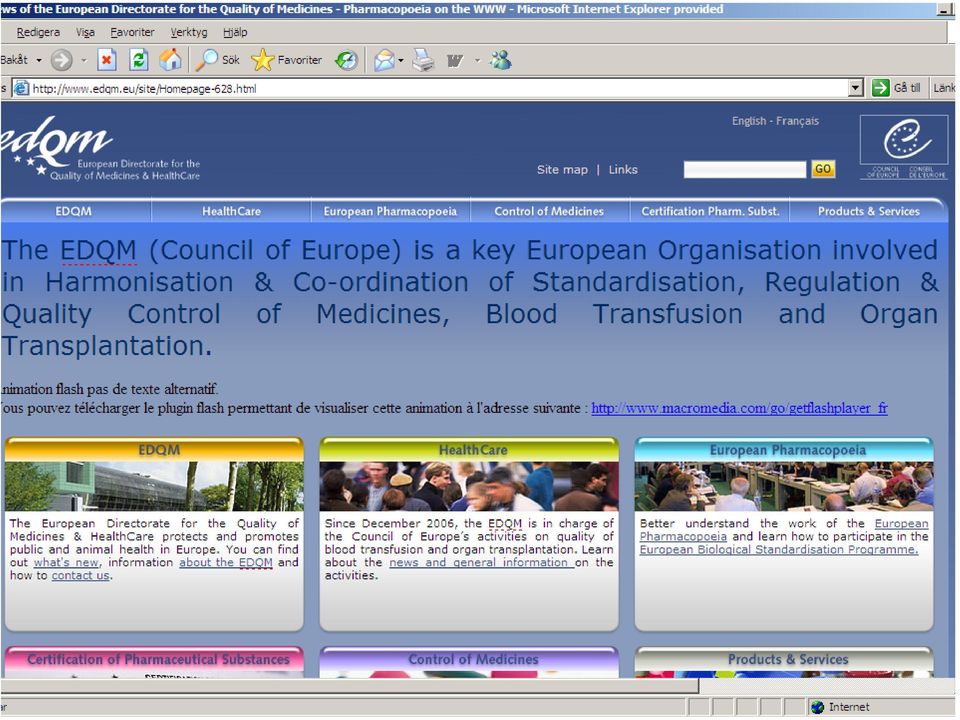Click the Edit with Word icon
Screen dimensions: 960x720
click(455, 60)
